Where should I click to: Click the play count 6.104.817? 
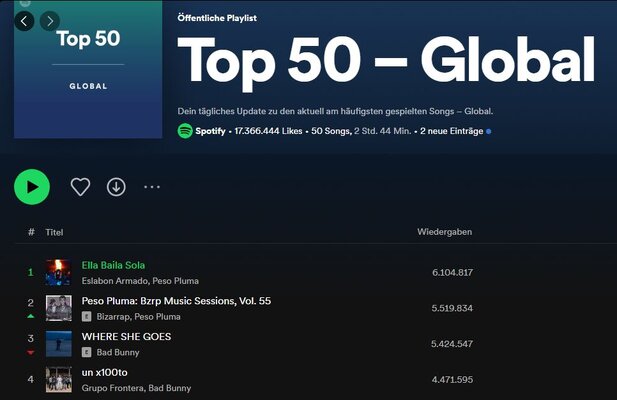[453, 272]
